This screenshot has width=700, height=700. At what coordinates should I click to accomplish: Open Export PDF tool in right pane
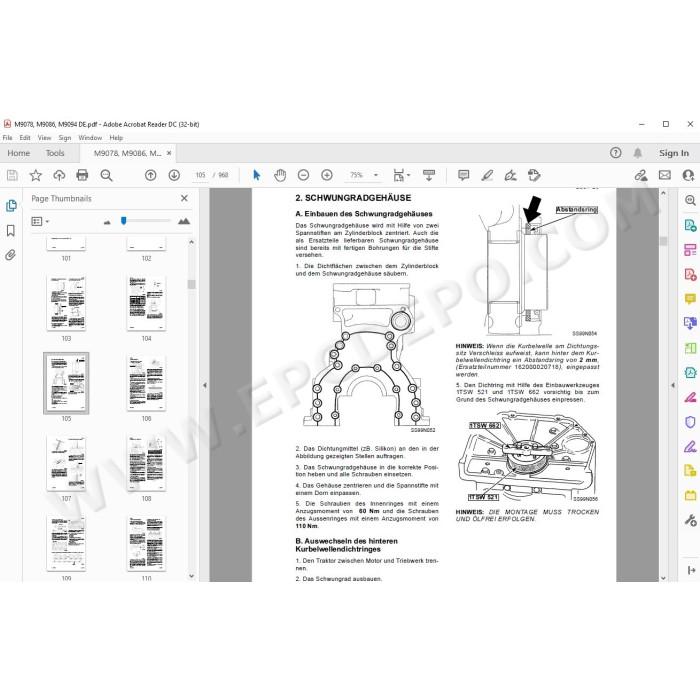tap(690, 225)
